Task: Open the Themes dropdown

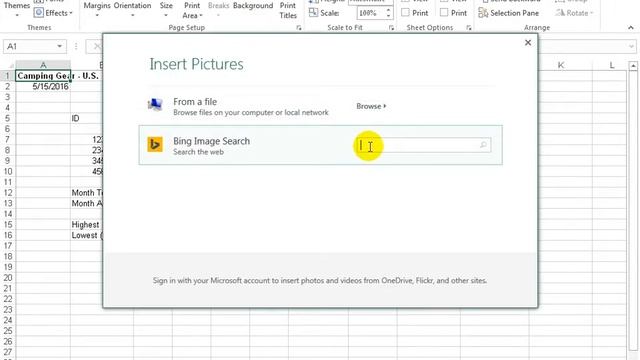Action: [17, 10]
